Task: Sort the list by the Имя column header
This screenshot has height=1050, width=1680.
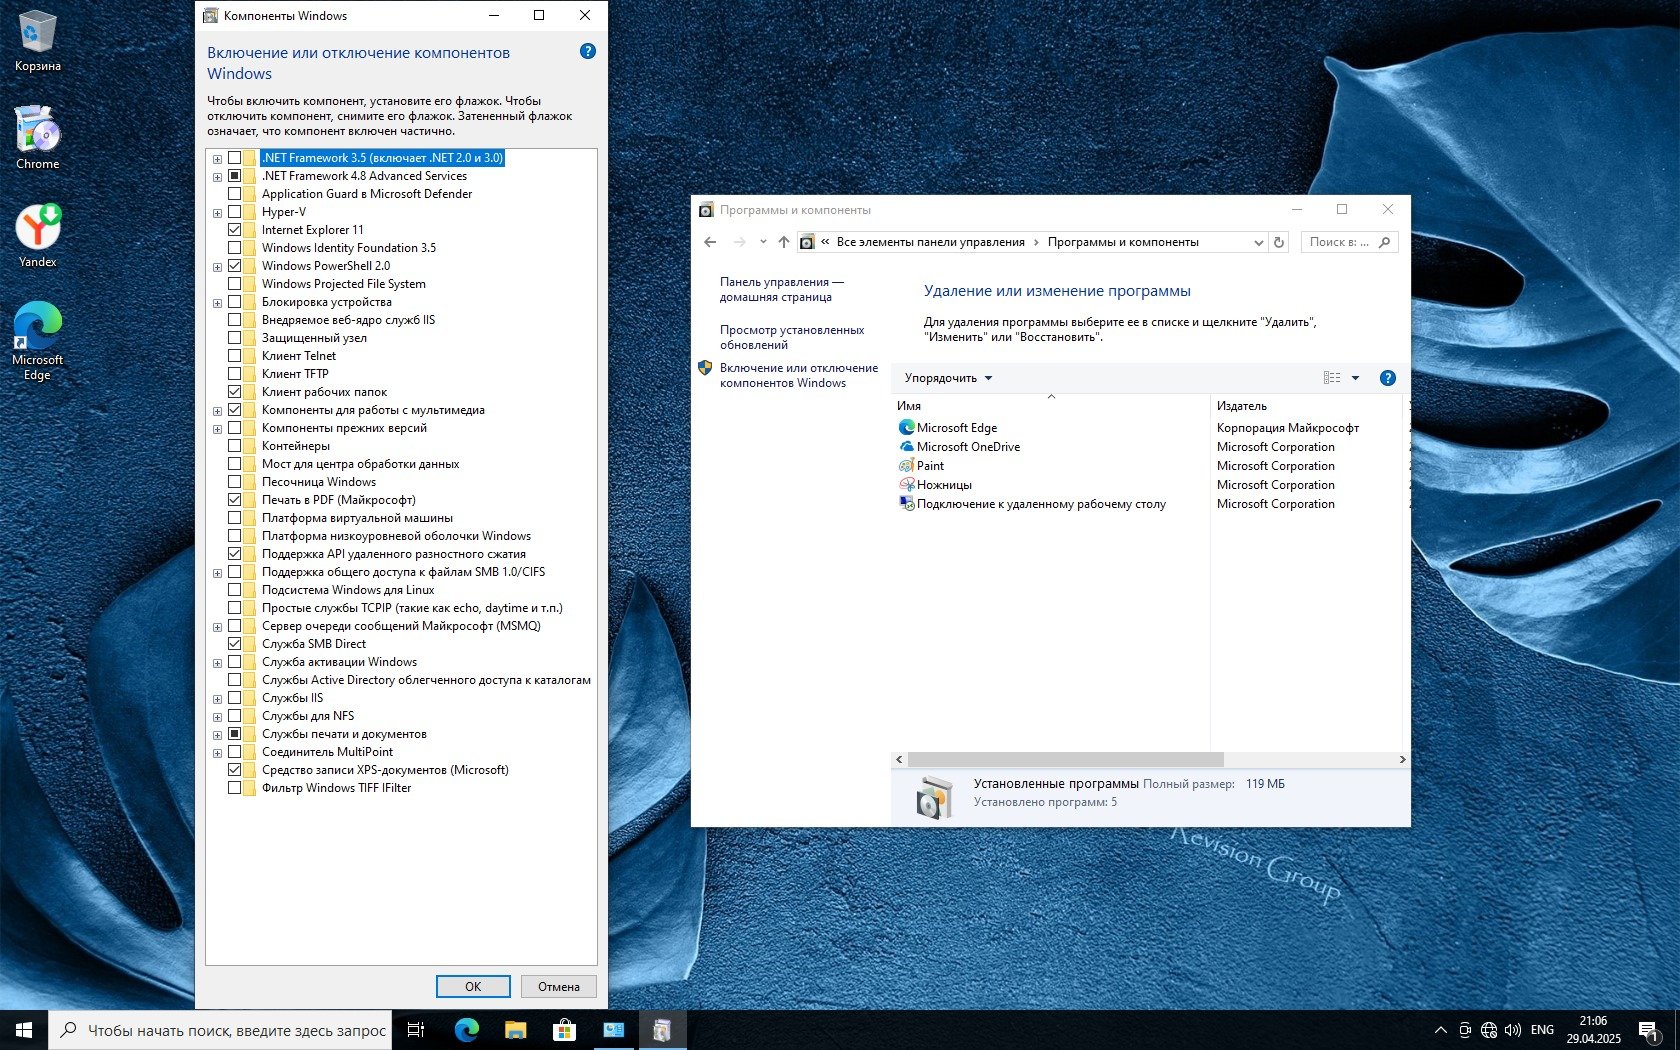Action: [x=909, y=406]
